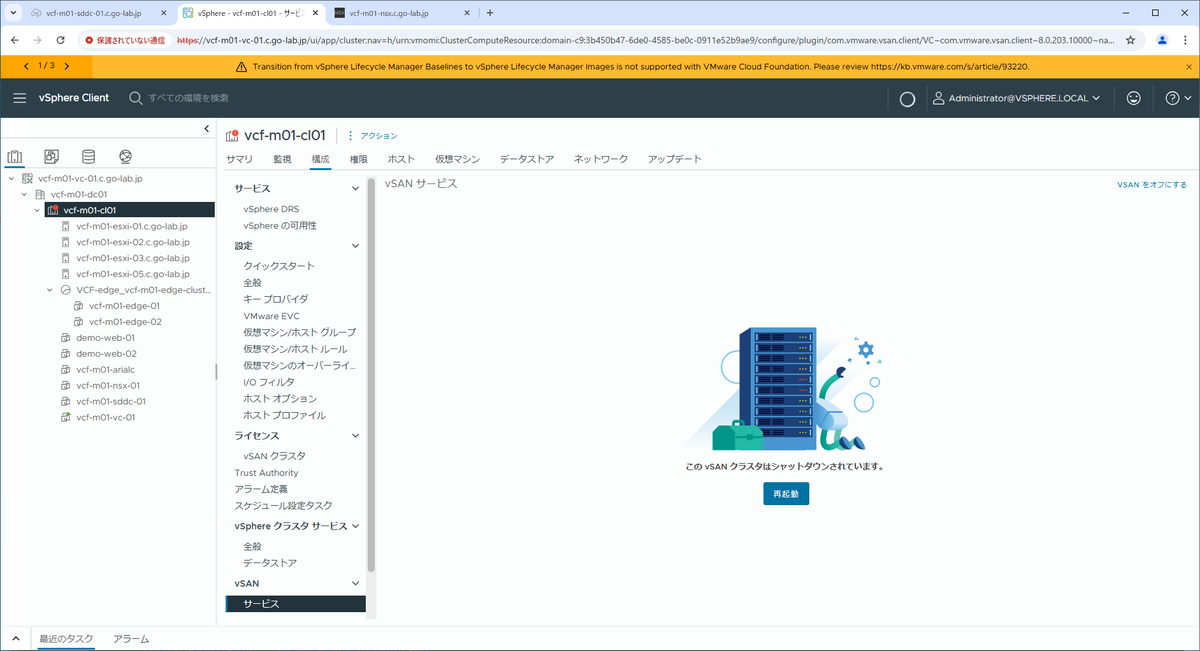Click the configure menu vertical scrollbar
Screen dimensions: 1200x651
(371, 375)
